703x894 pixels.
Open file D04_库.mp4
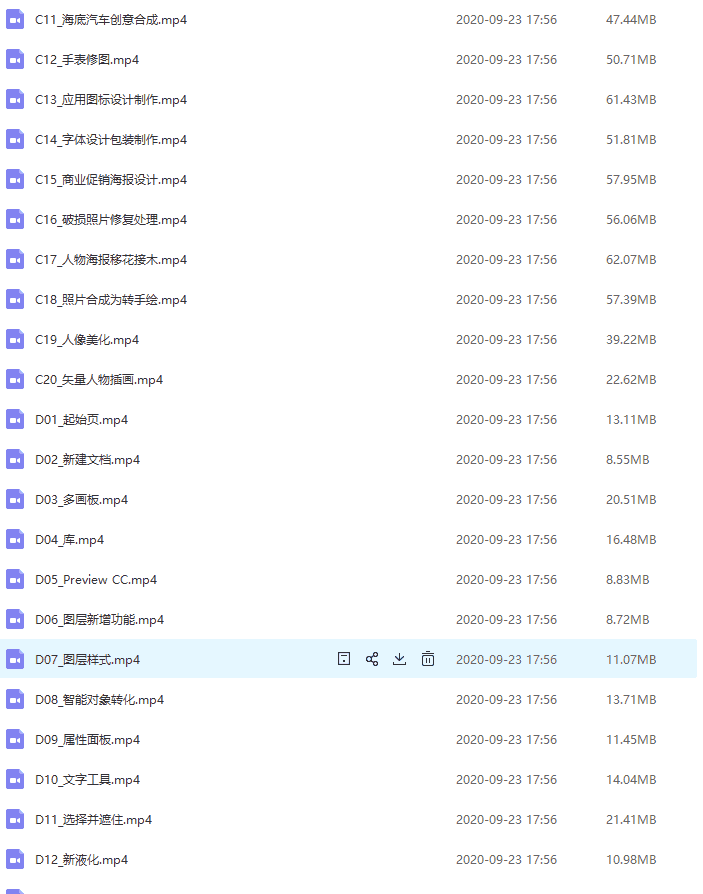tap(70, 539)
